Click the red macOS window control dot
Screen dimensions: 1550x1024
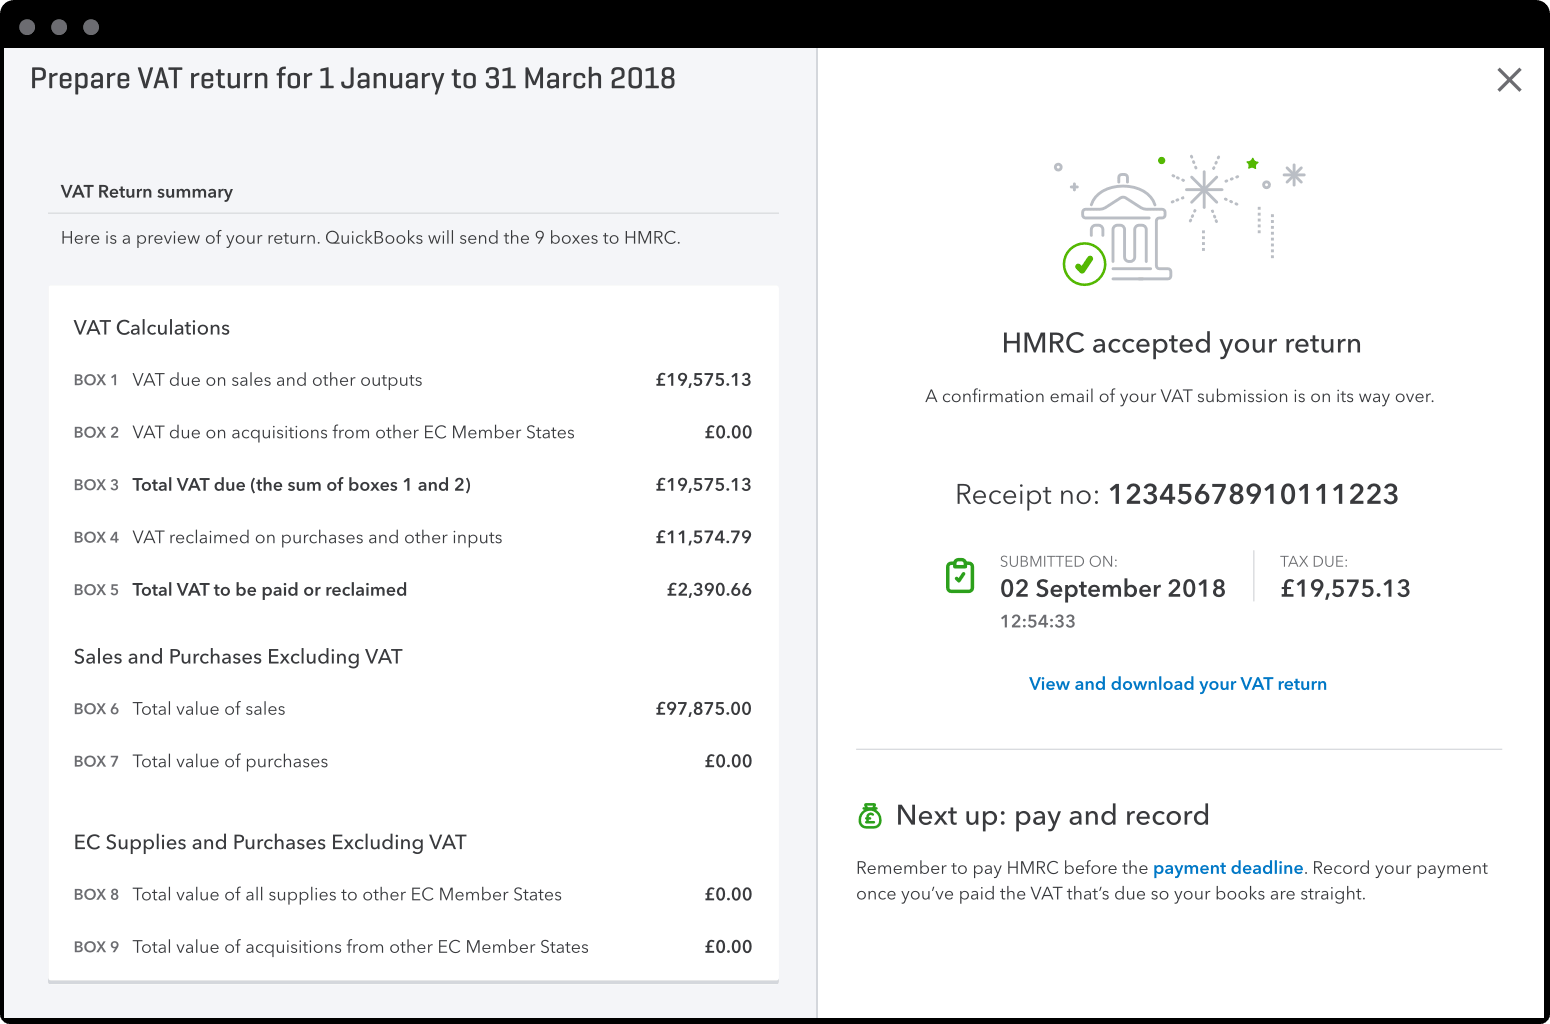pyautogui.click(x=25, y=26)
